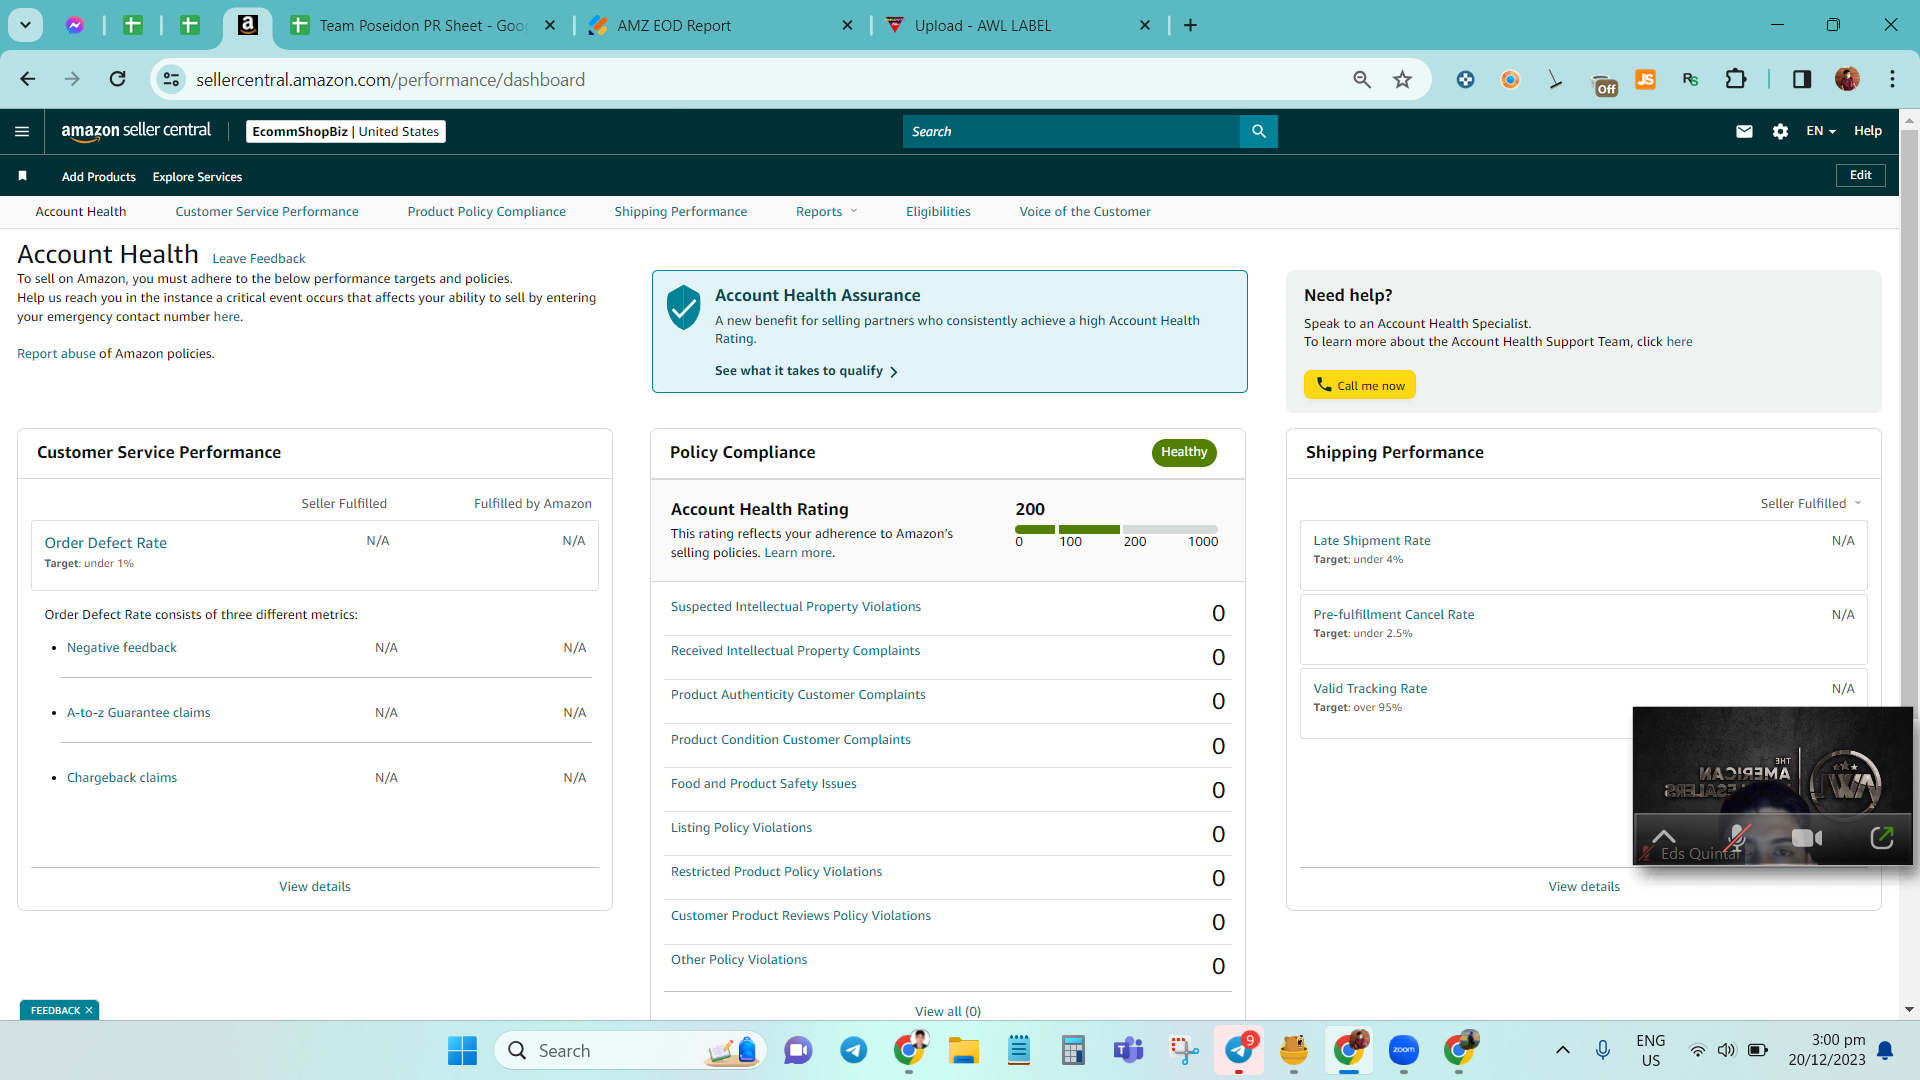Click the bookmark flag icon beside Add Products
Image resolution: width=1920 pixels, height=1080 pixels.
(22, 176)
